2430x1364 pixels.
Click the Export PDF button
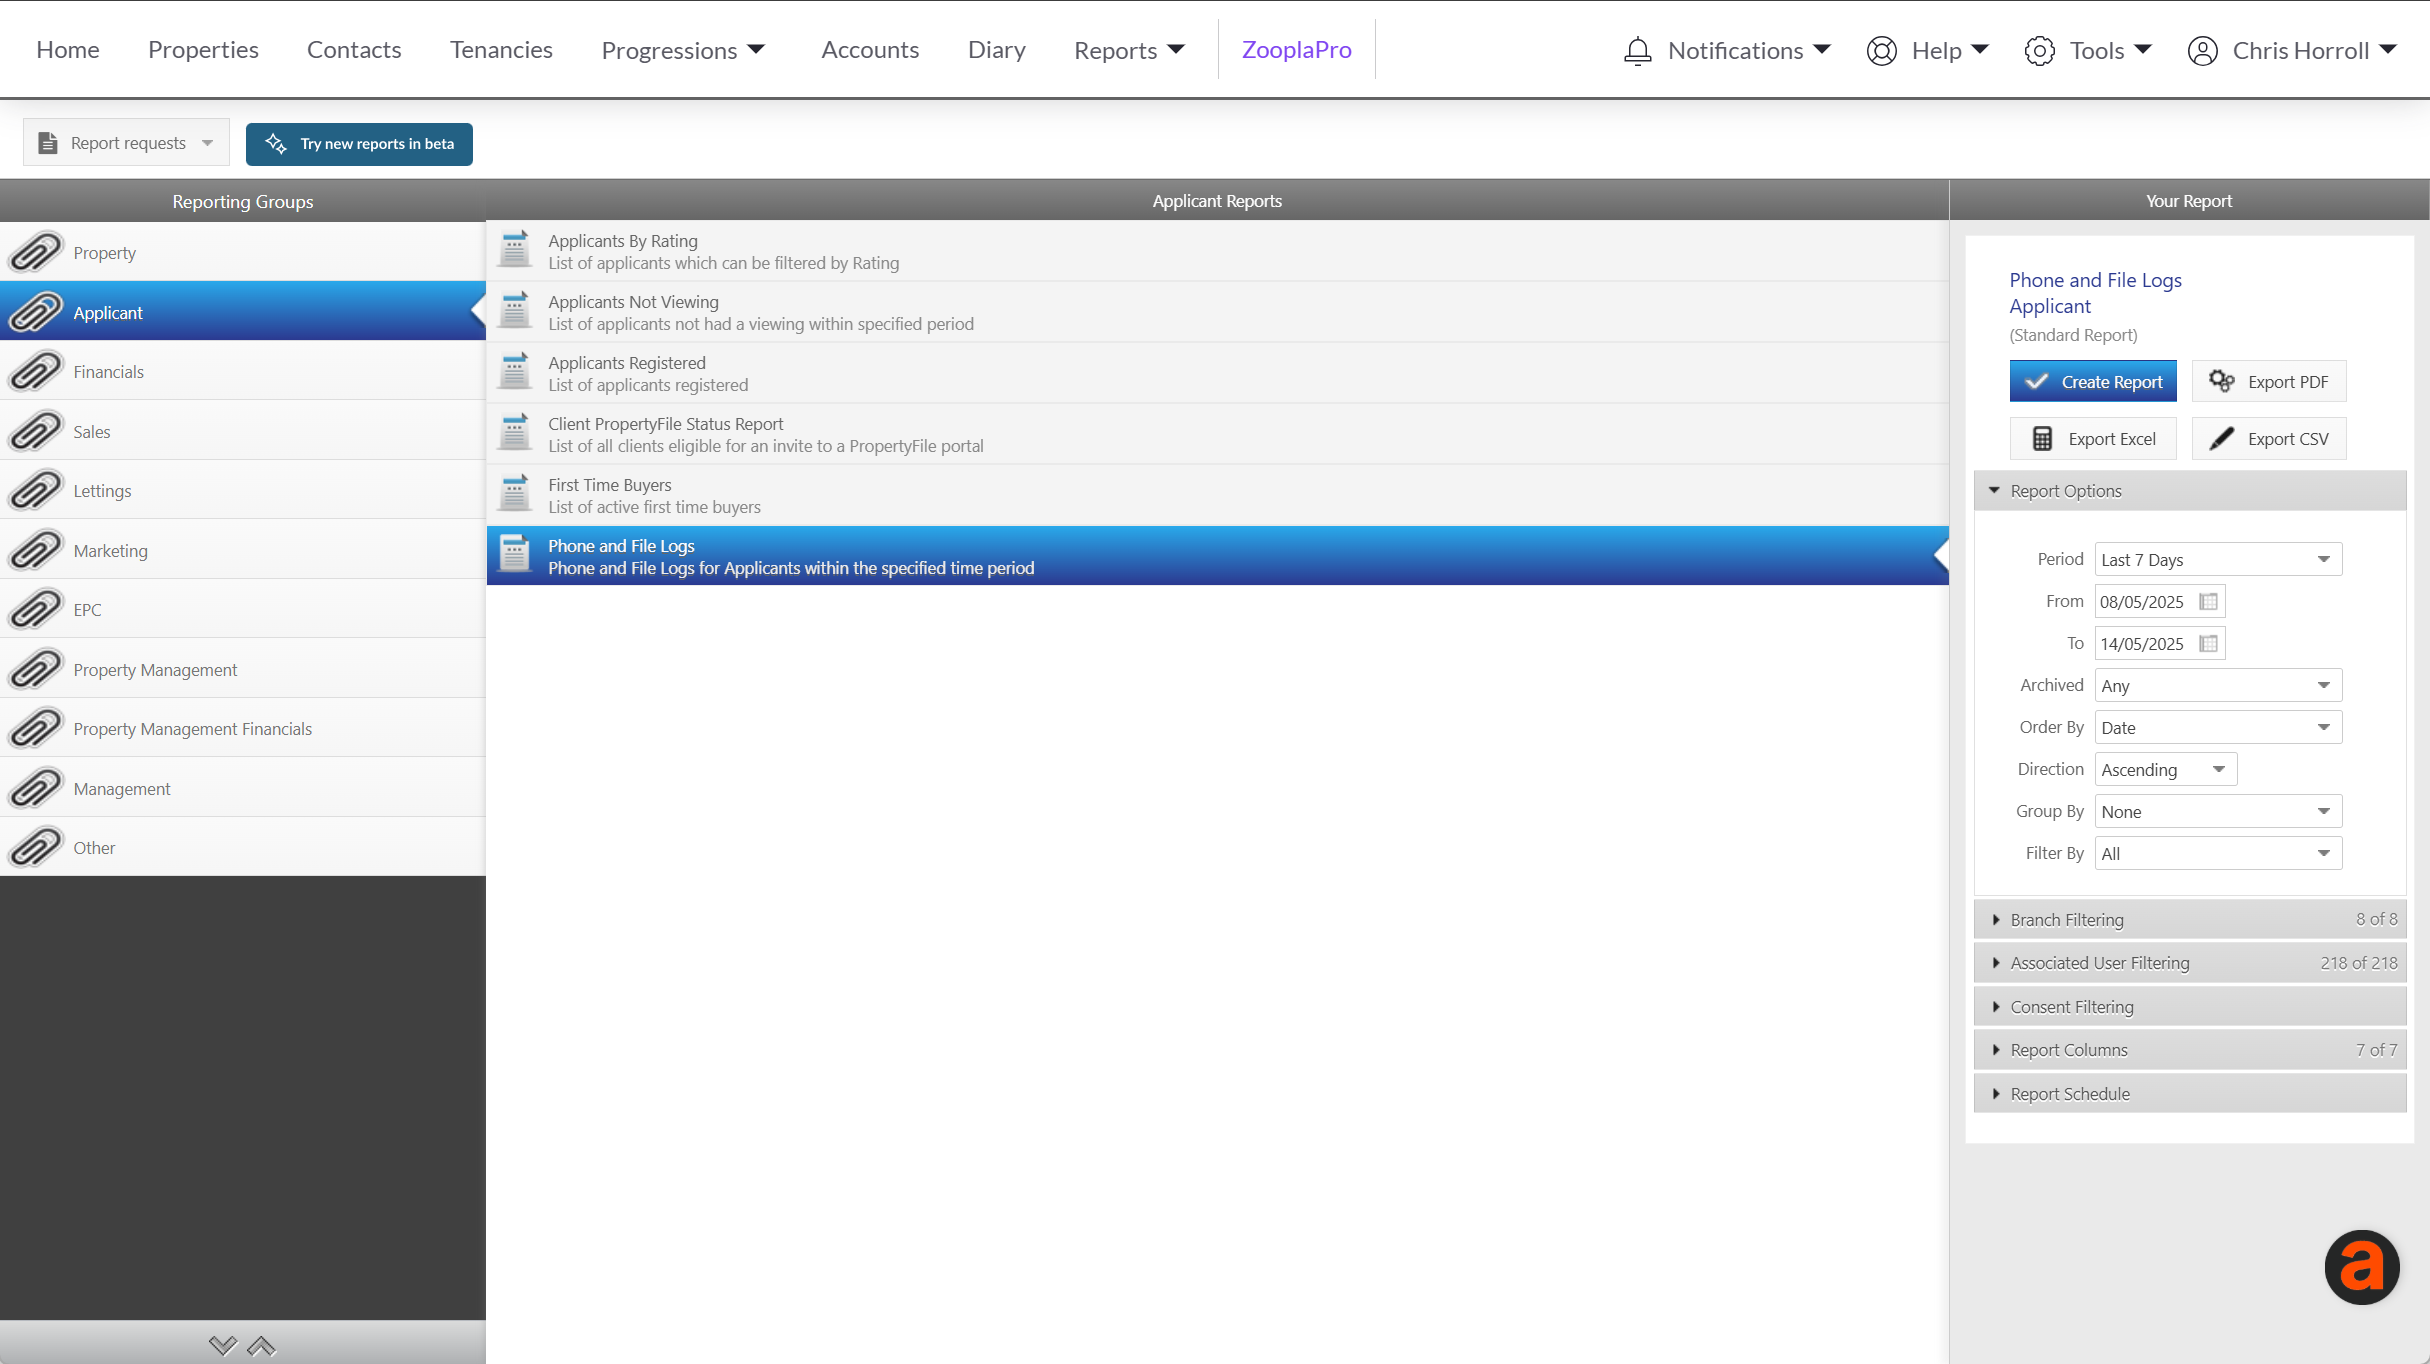[2269, 381]
